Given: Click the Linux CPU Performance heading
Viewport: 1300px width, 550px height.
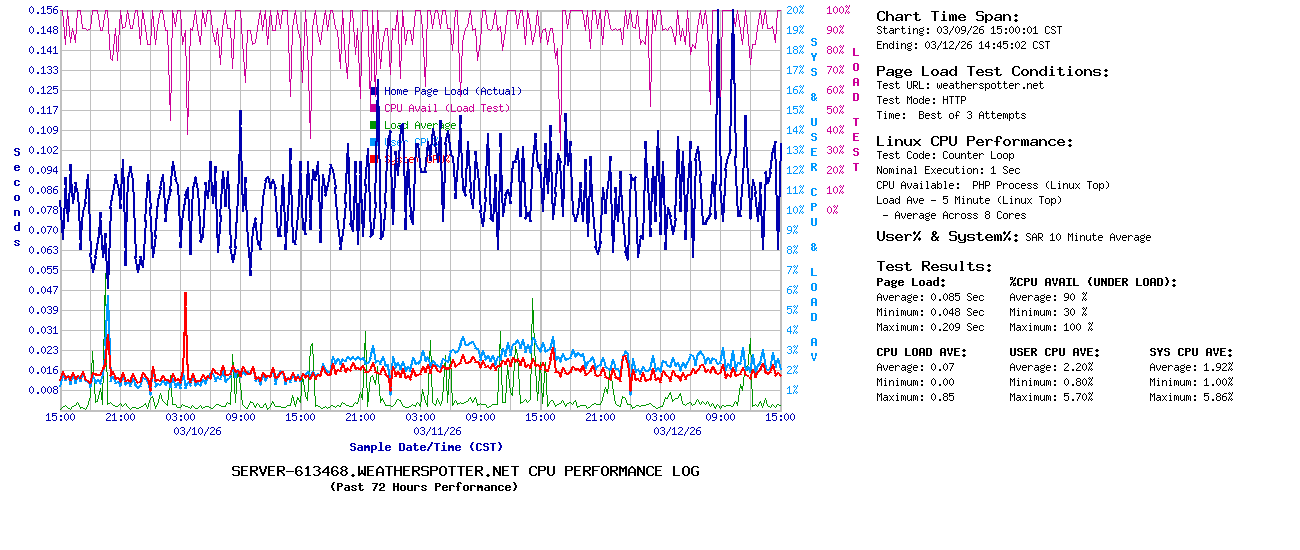Looking at the screenshot, I should (x=974, y=141).
